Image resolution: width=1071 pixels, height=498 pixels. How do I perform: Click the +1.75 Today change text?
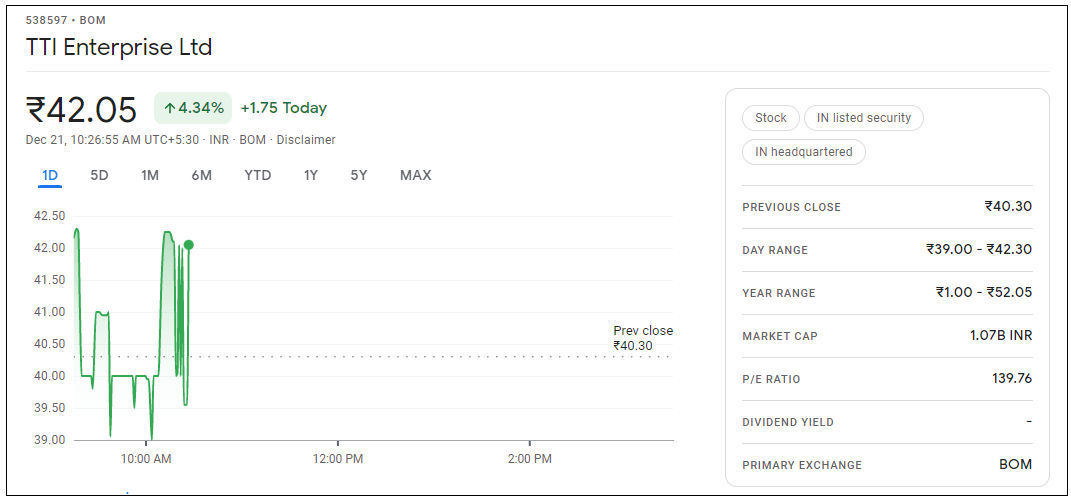[x=283, y=108]
